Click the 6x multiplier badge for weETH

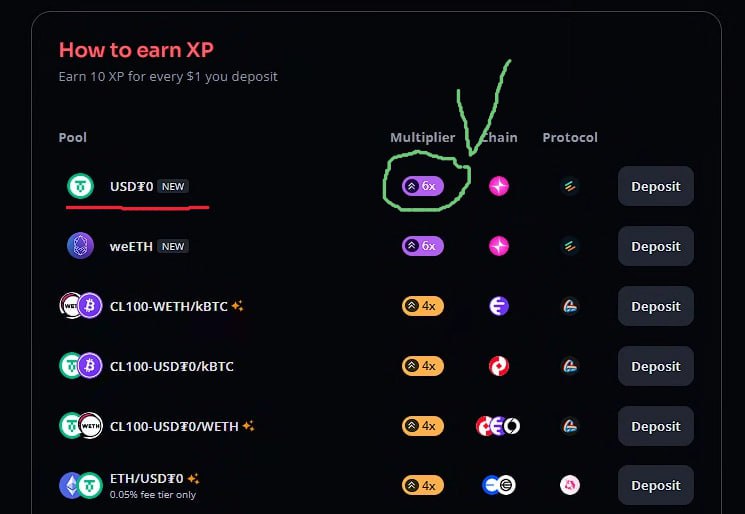[x=423, y=246]
